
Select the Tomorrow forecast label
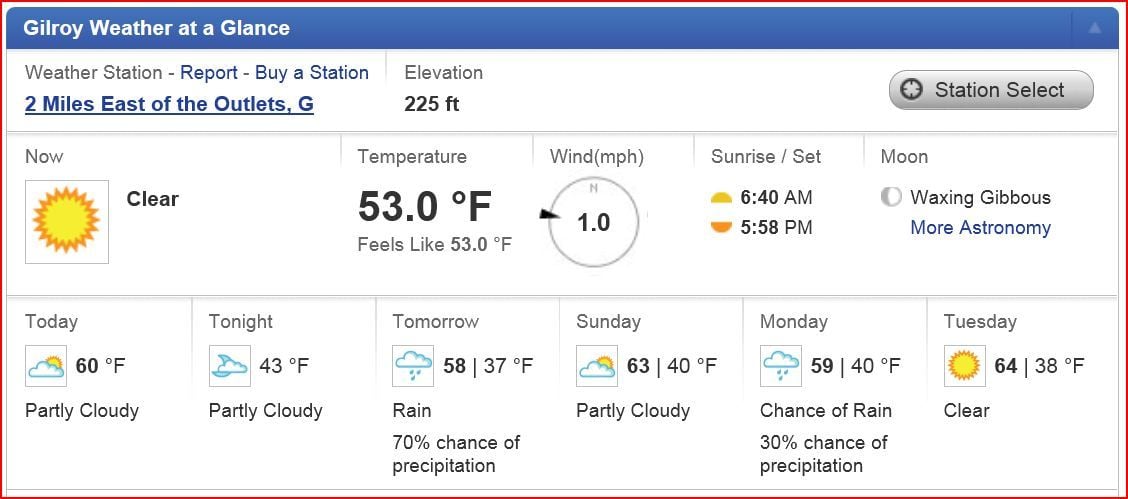pos(435,321)
